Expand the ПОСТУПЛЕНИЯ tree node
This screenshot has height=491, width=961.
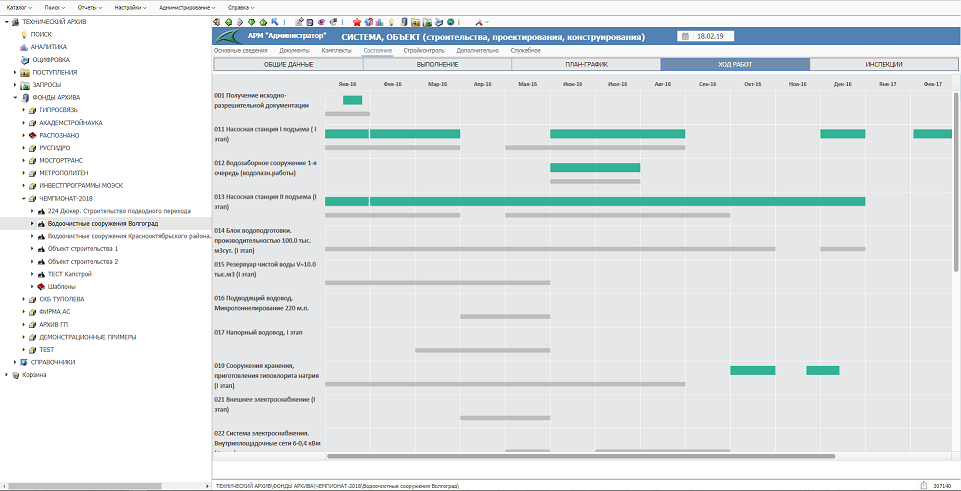(x=15, y=72)
